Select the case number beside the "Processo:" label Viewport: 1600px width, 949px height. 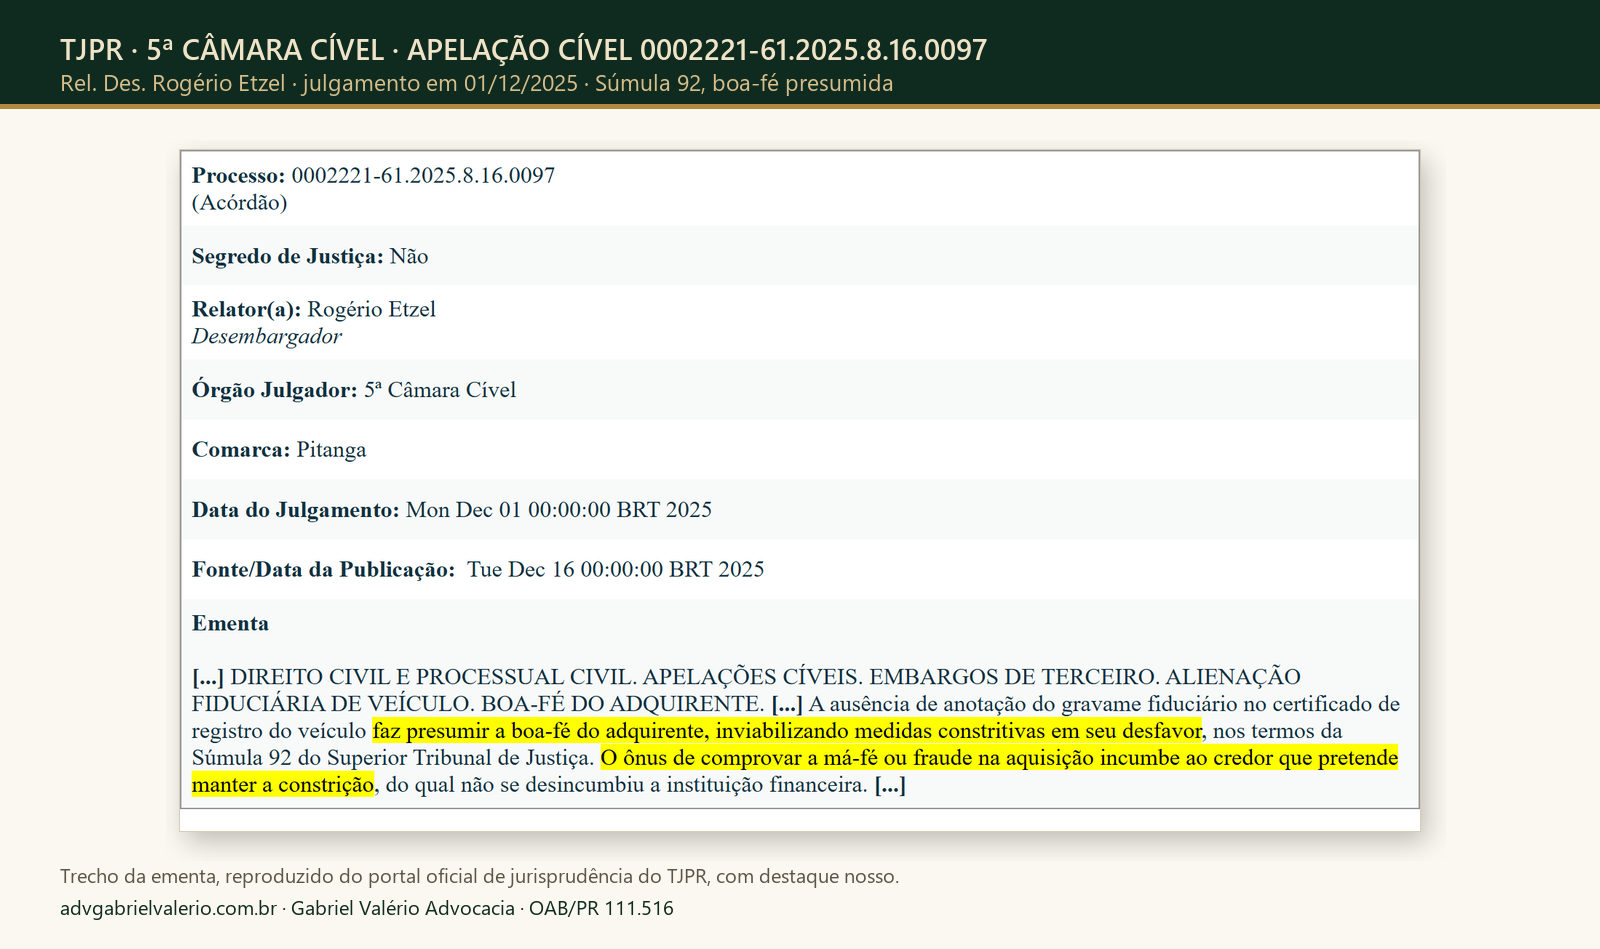[x=423, y=175]
